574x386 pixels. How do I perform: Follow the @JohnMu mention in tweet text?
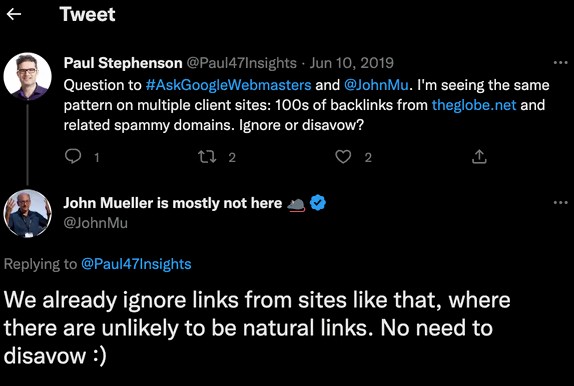[x=376, y=85]
